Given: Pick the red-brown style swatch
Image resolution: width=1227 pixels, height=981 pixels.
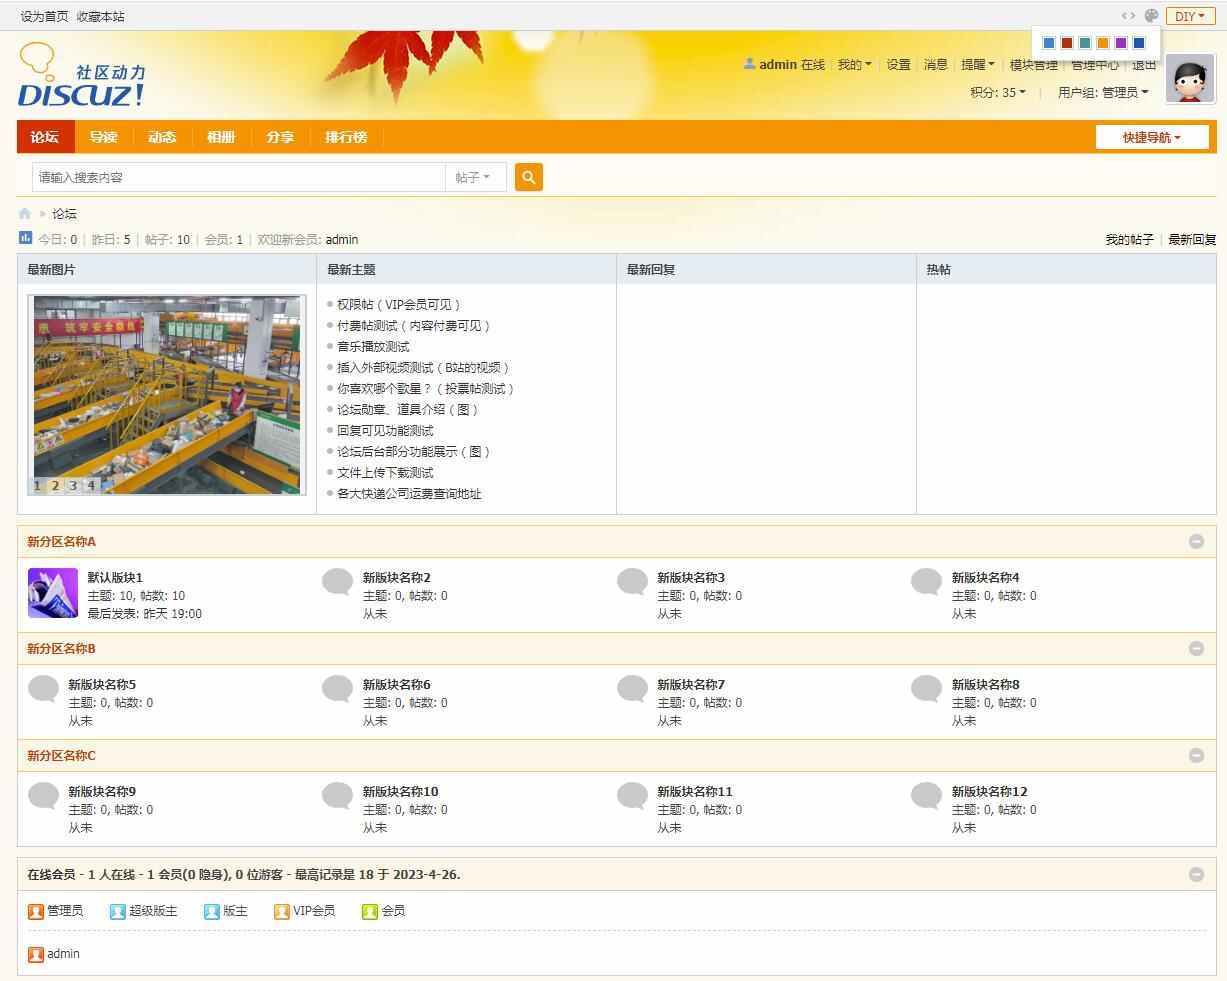Looking at the screenshot, I should [1067, 43].
